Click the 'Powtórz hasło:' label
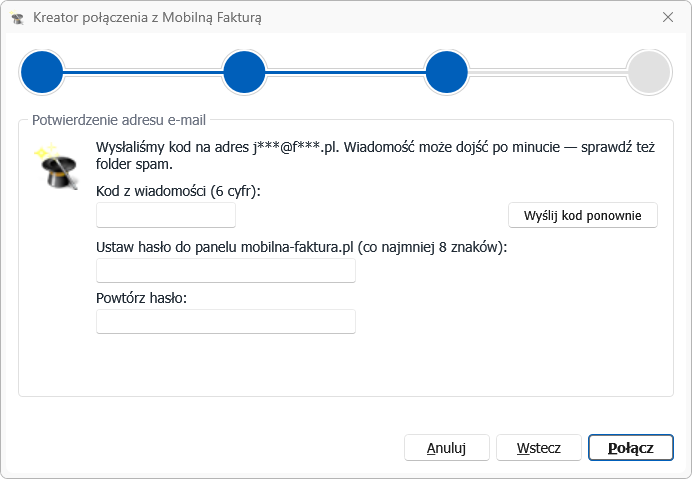The height and width of the screenshot is (479, 692). [142, 298]
